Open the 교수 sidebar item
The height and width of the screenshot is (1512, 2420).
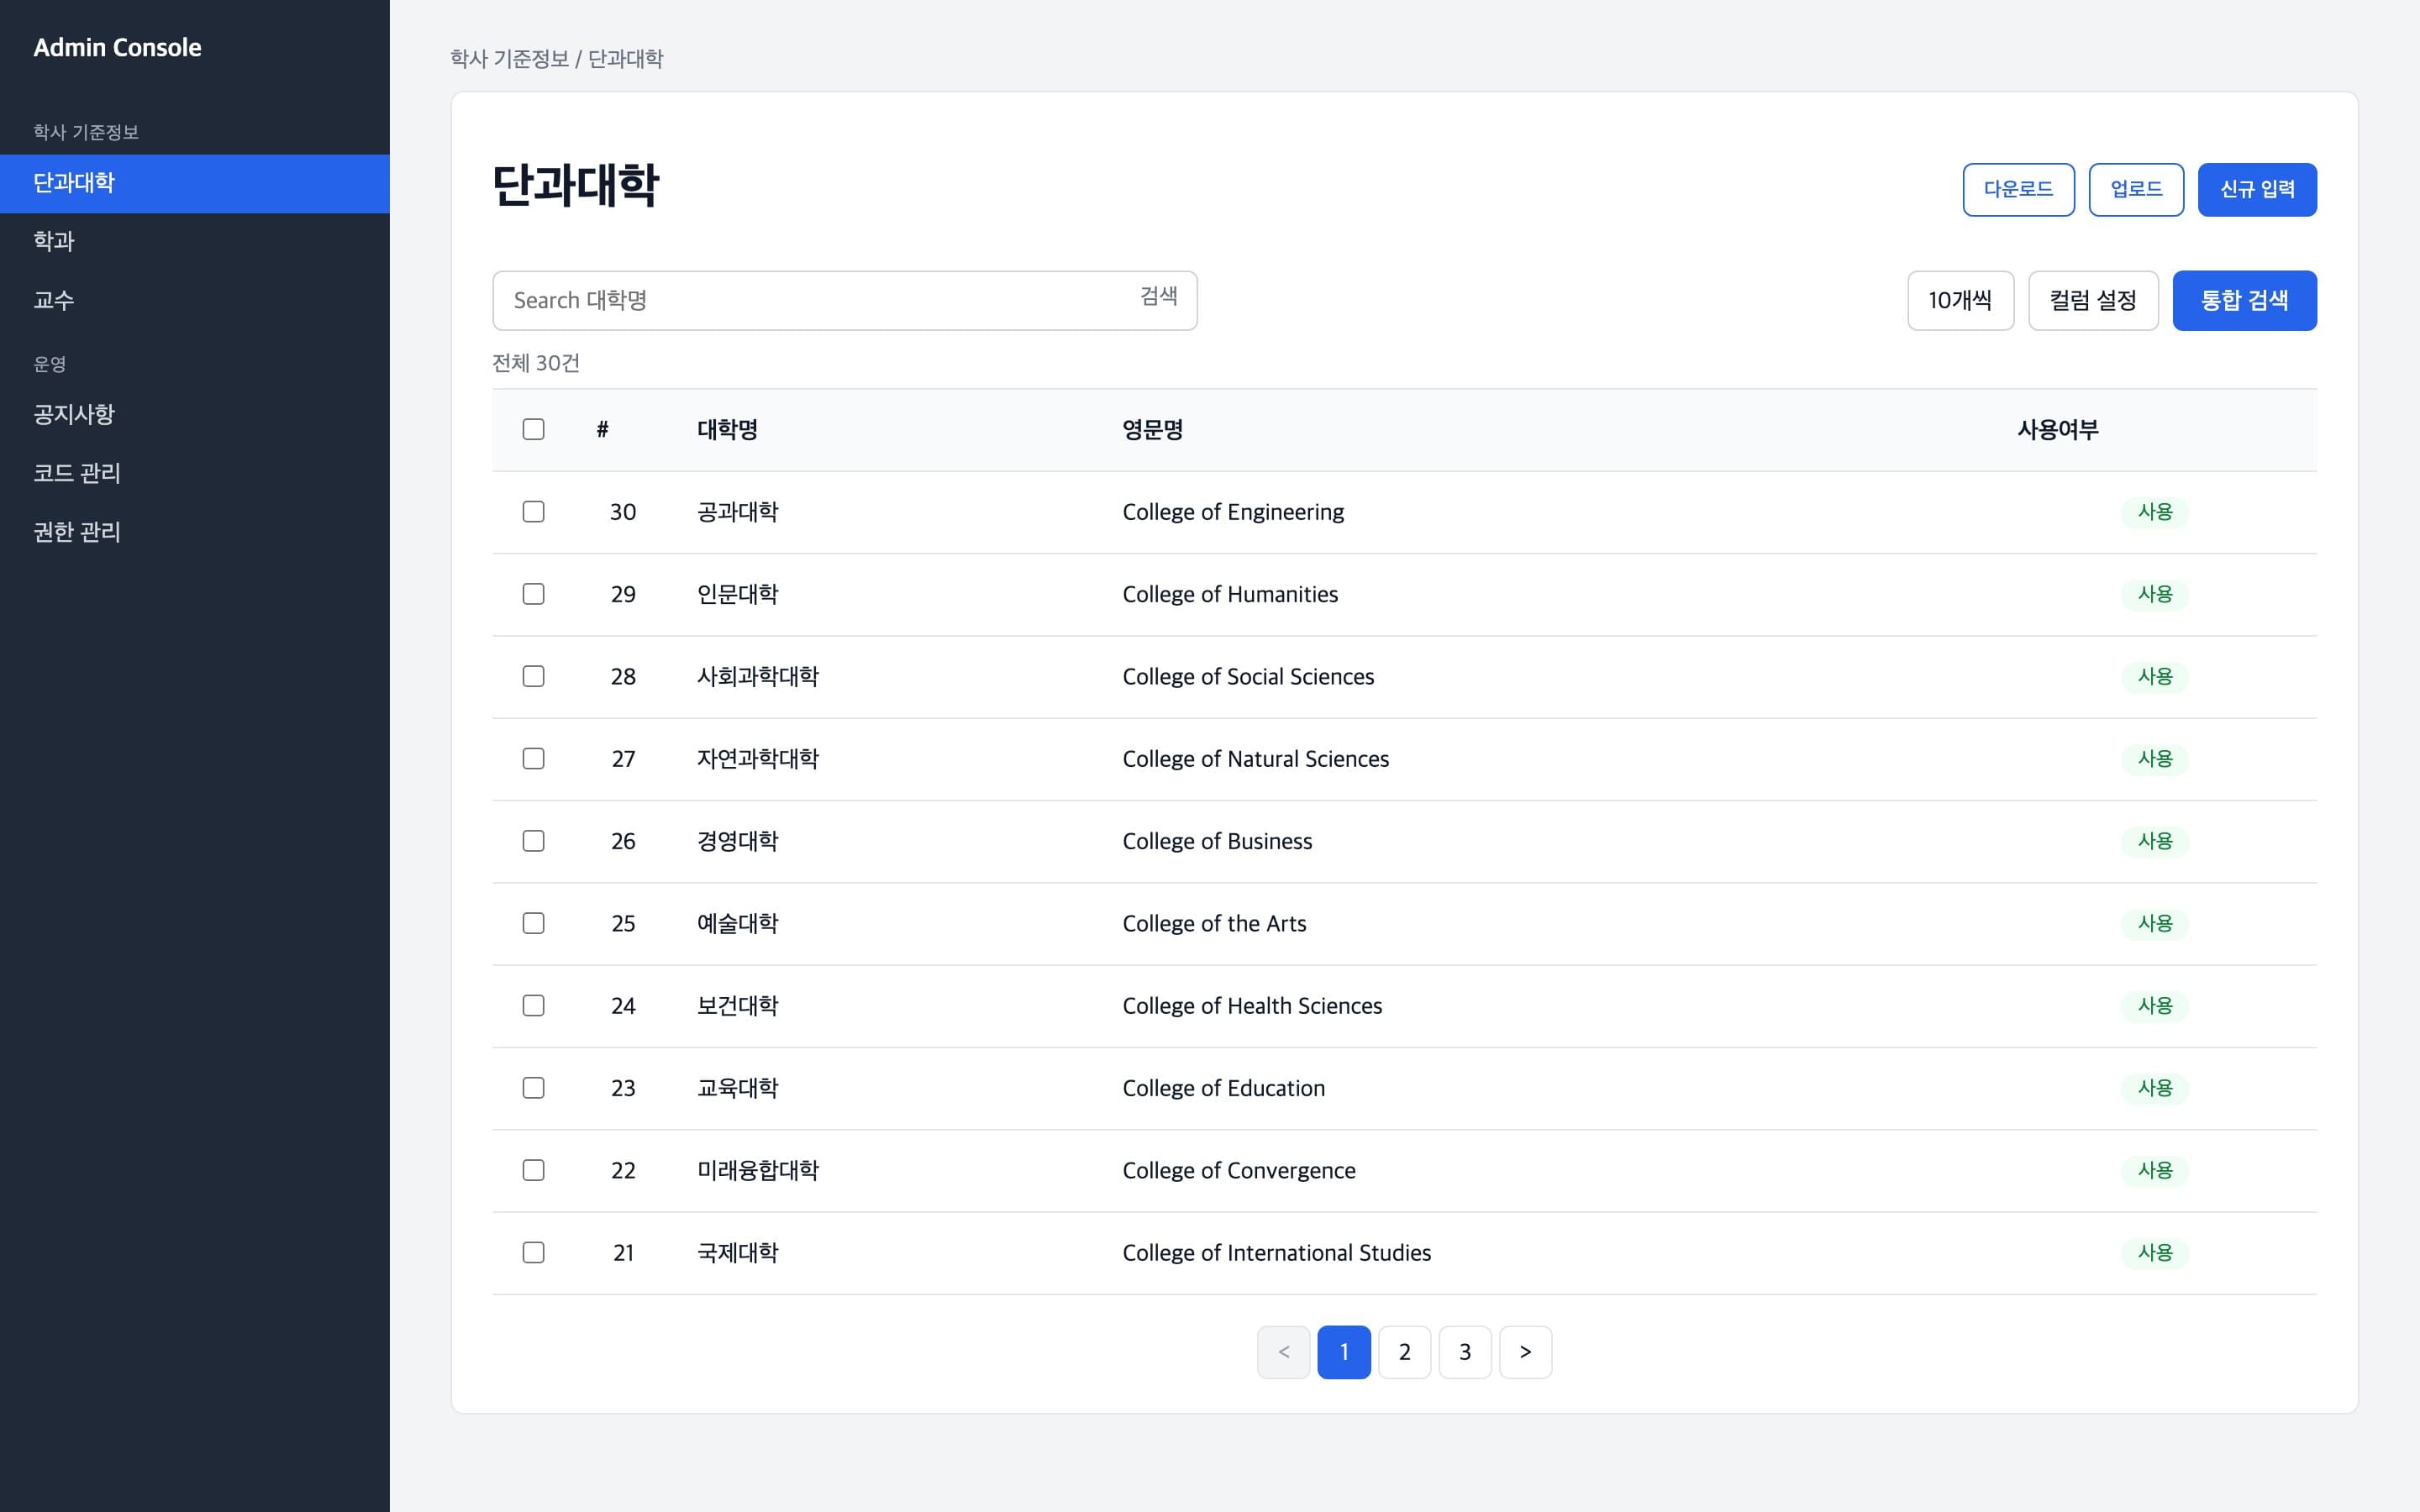(x=195, y=300)
